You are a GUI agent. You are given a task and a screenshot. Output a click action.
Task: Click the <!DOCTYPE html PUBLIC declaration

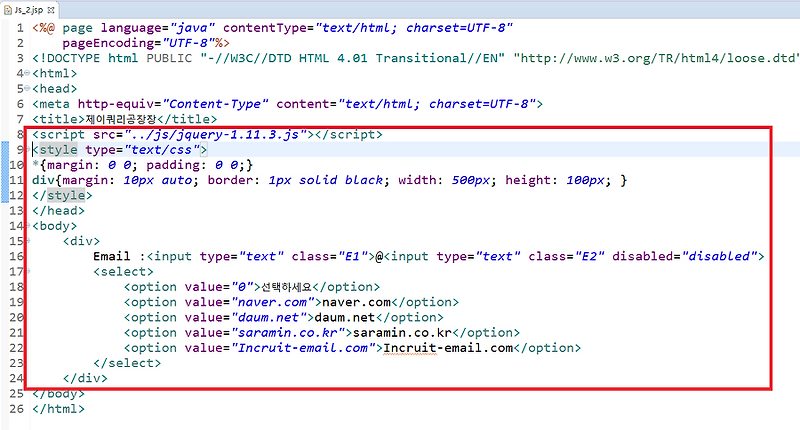[112, 58]
